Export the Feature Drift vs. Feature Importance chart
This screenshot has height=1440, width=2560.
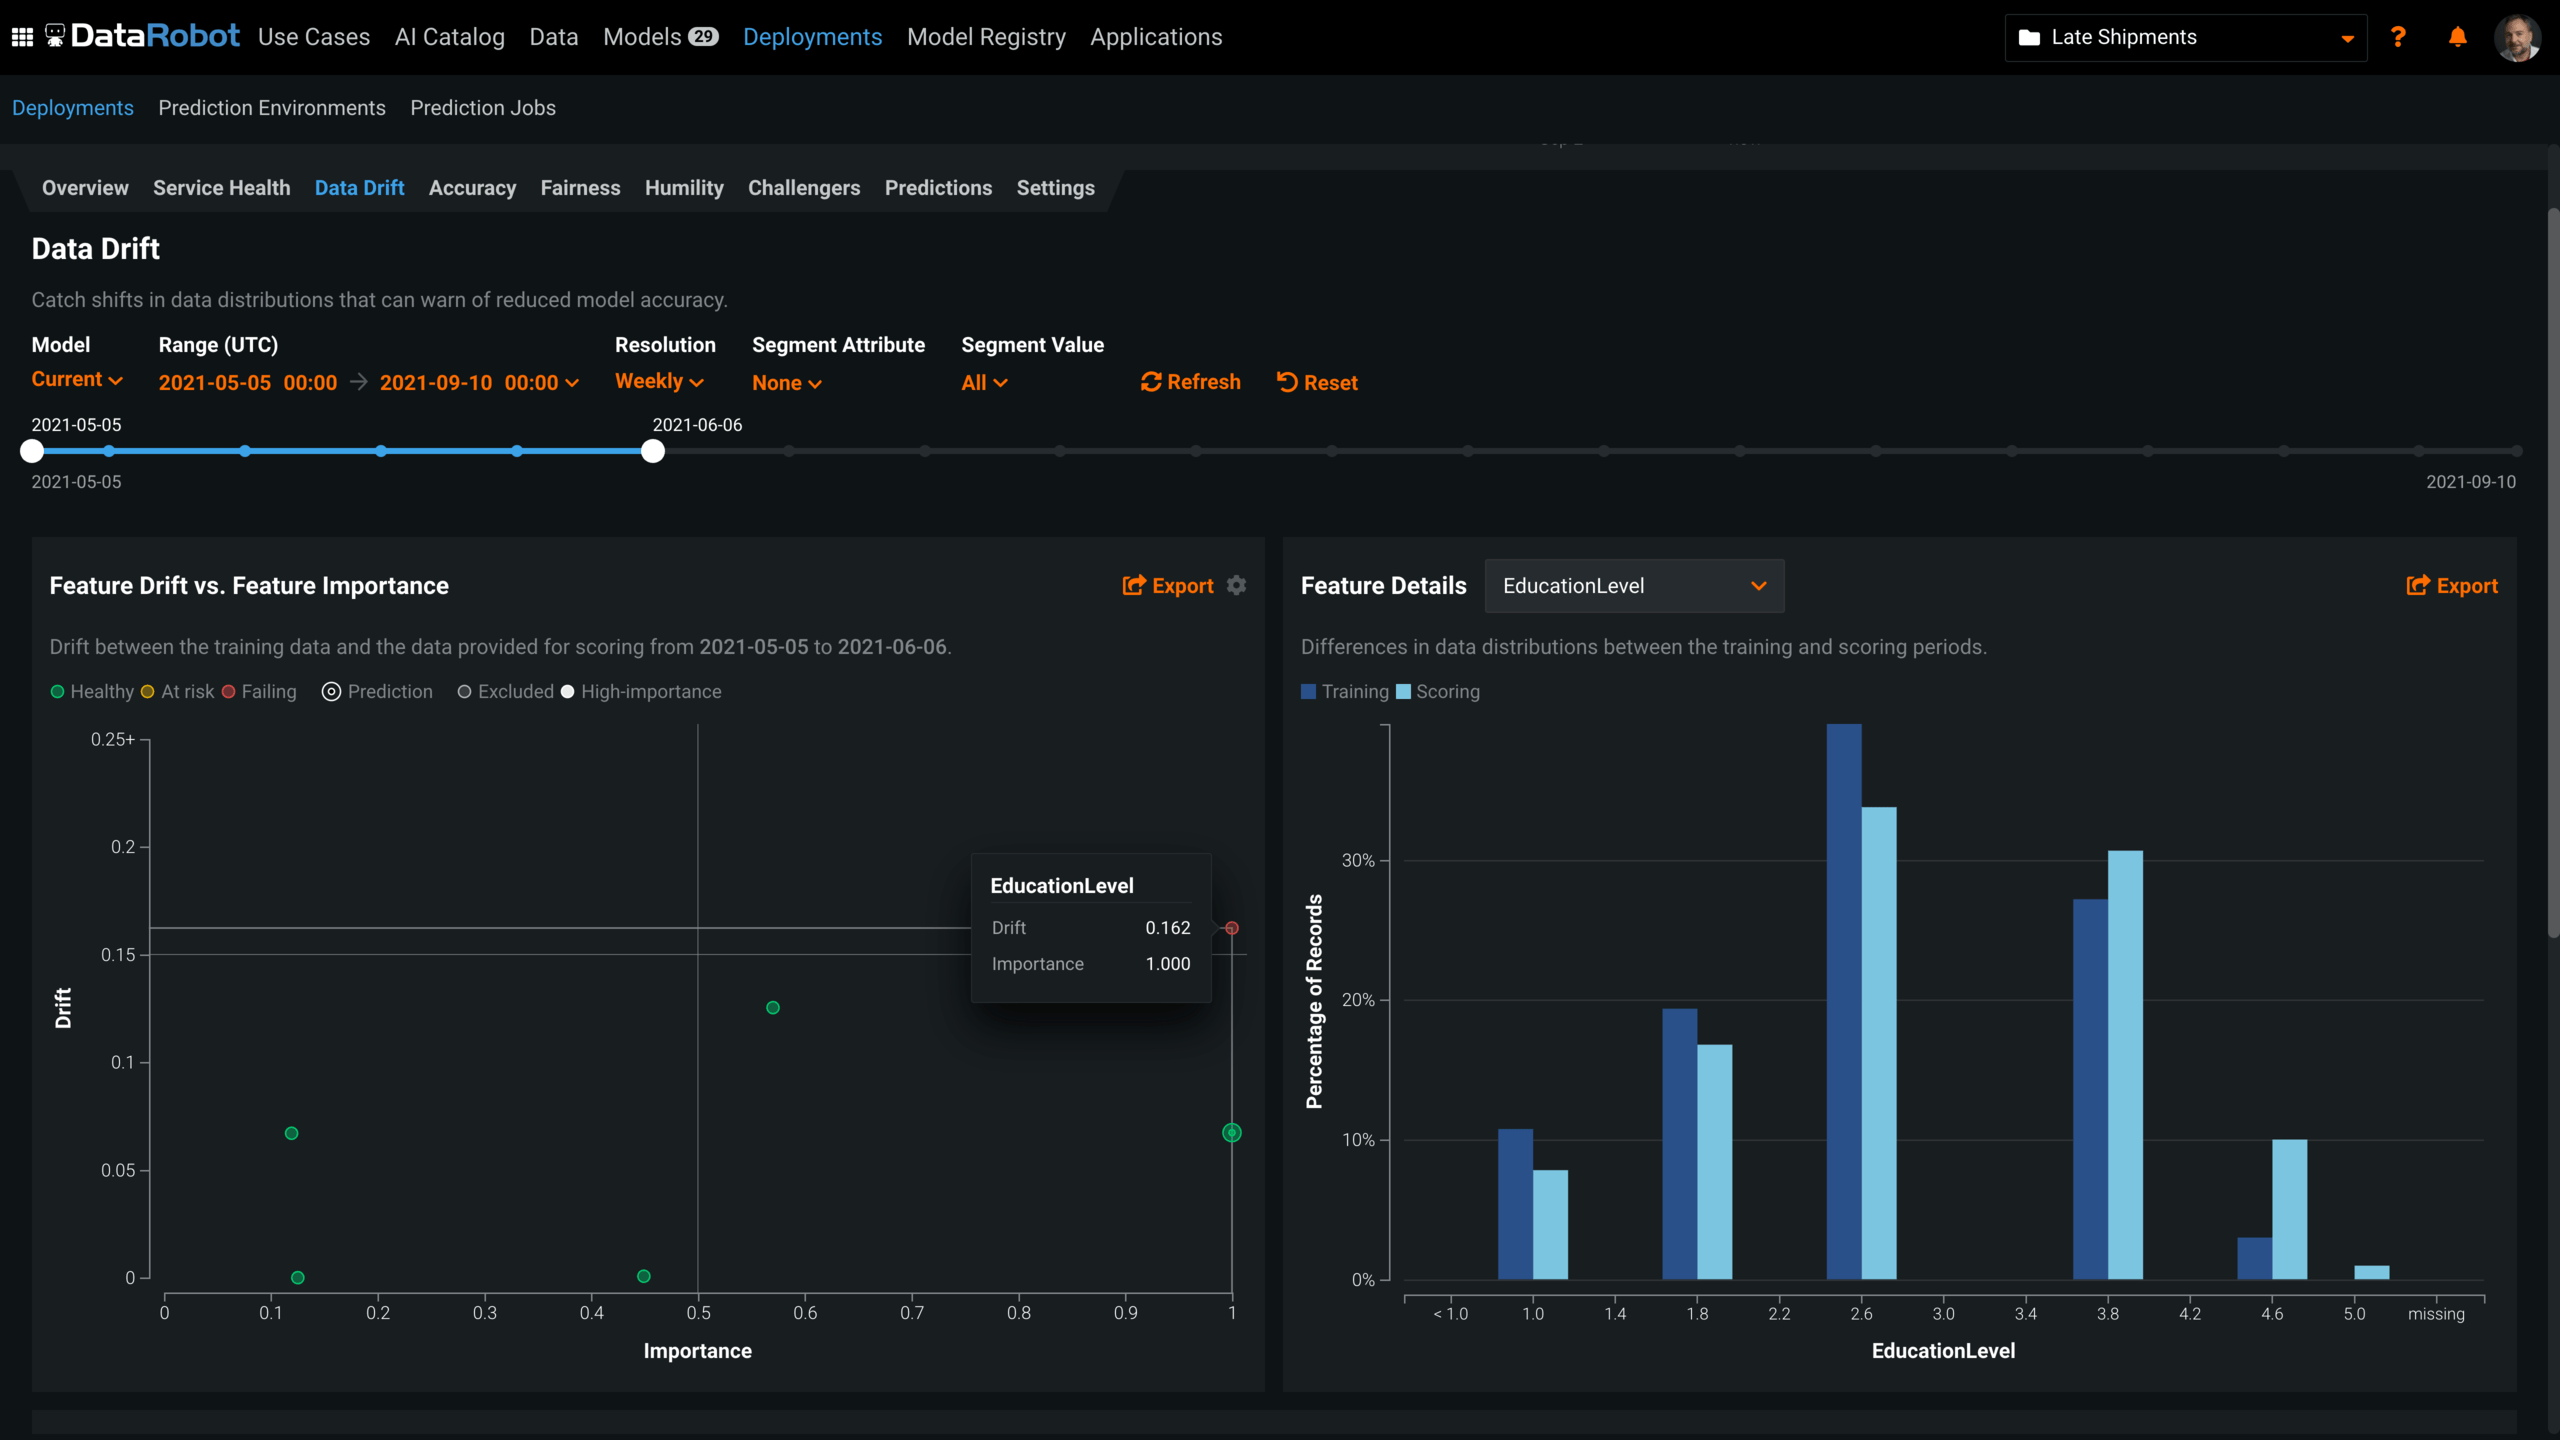(x=1168, y=586)
